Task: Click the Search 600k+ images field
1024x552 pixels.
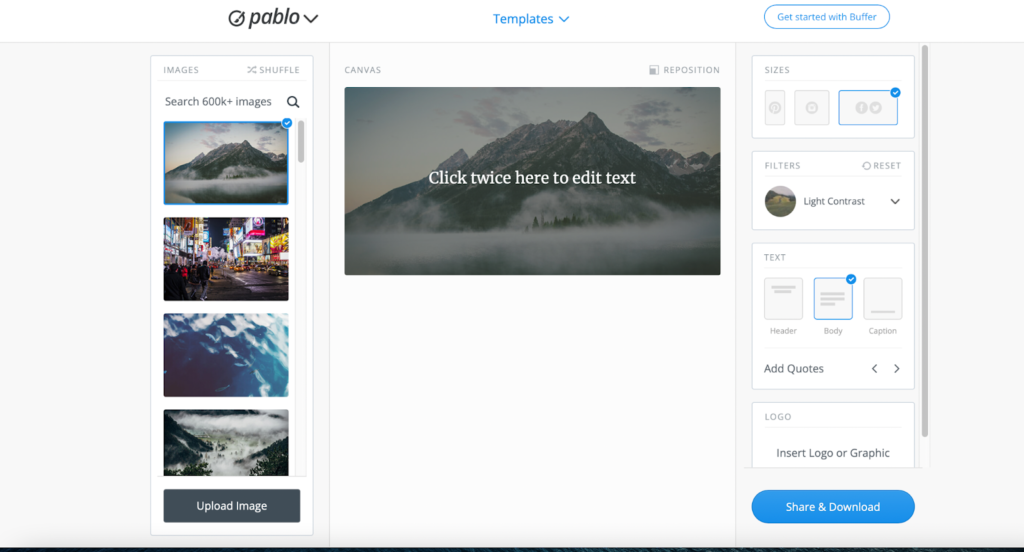Action: (x=219, y=102)
